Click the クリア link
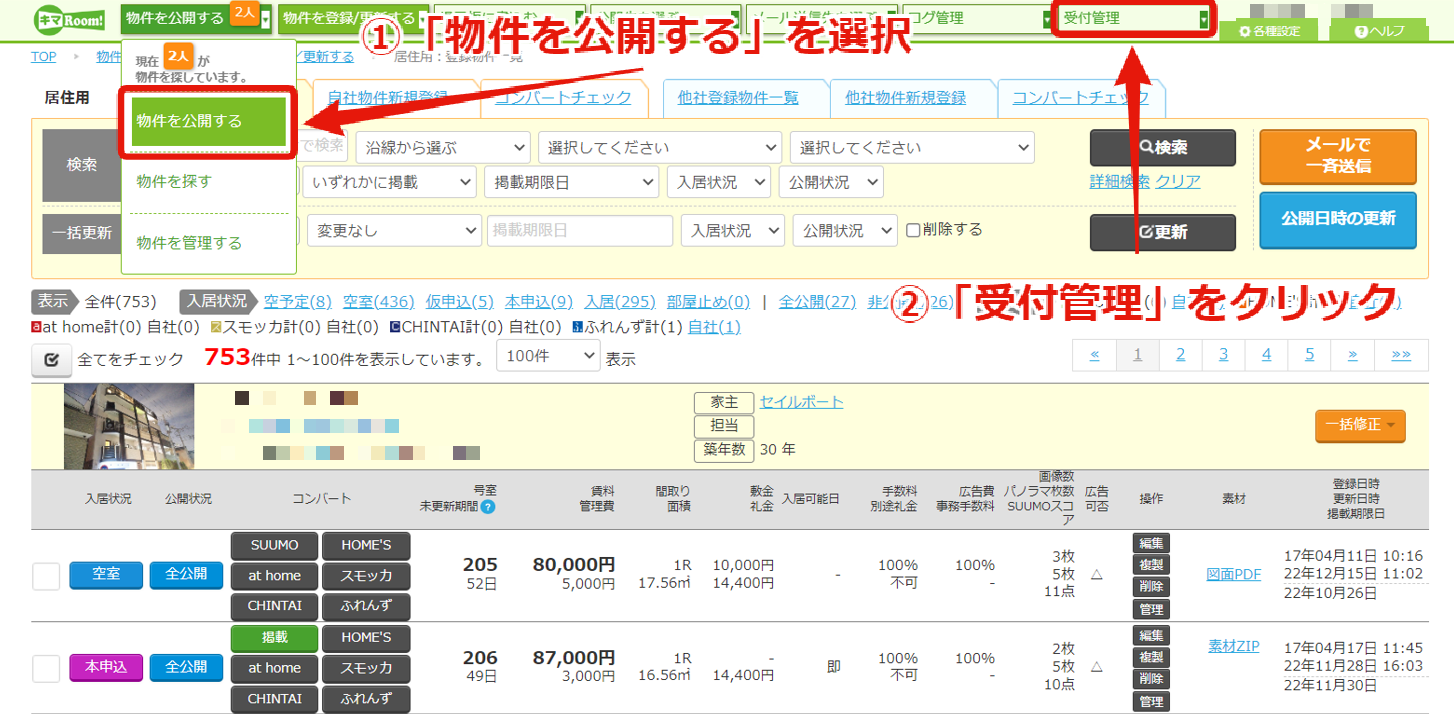 click(x=1178, y=181)
